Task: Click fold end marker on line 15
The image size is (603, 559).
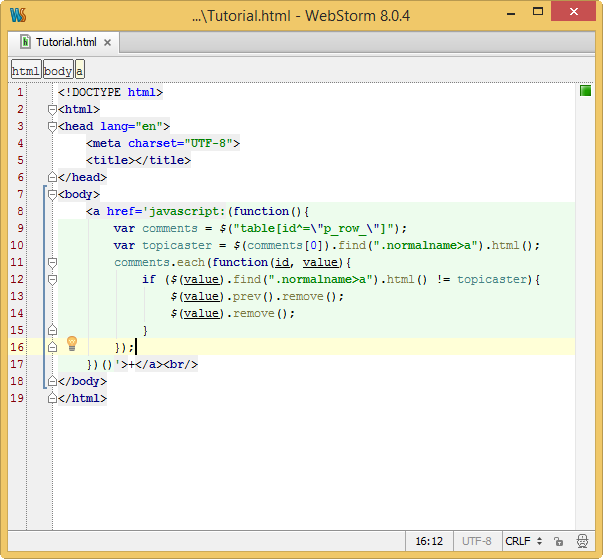Action: pyautogui.click(x=53, y=330)
